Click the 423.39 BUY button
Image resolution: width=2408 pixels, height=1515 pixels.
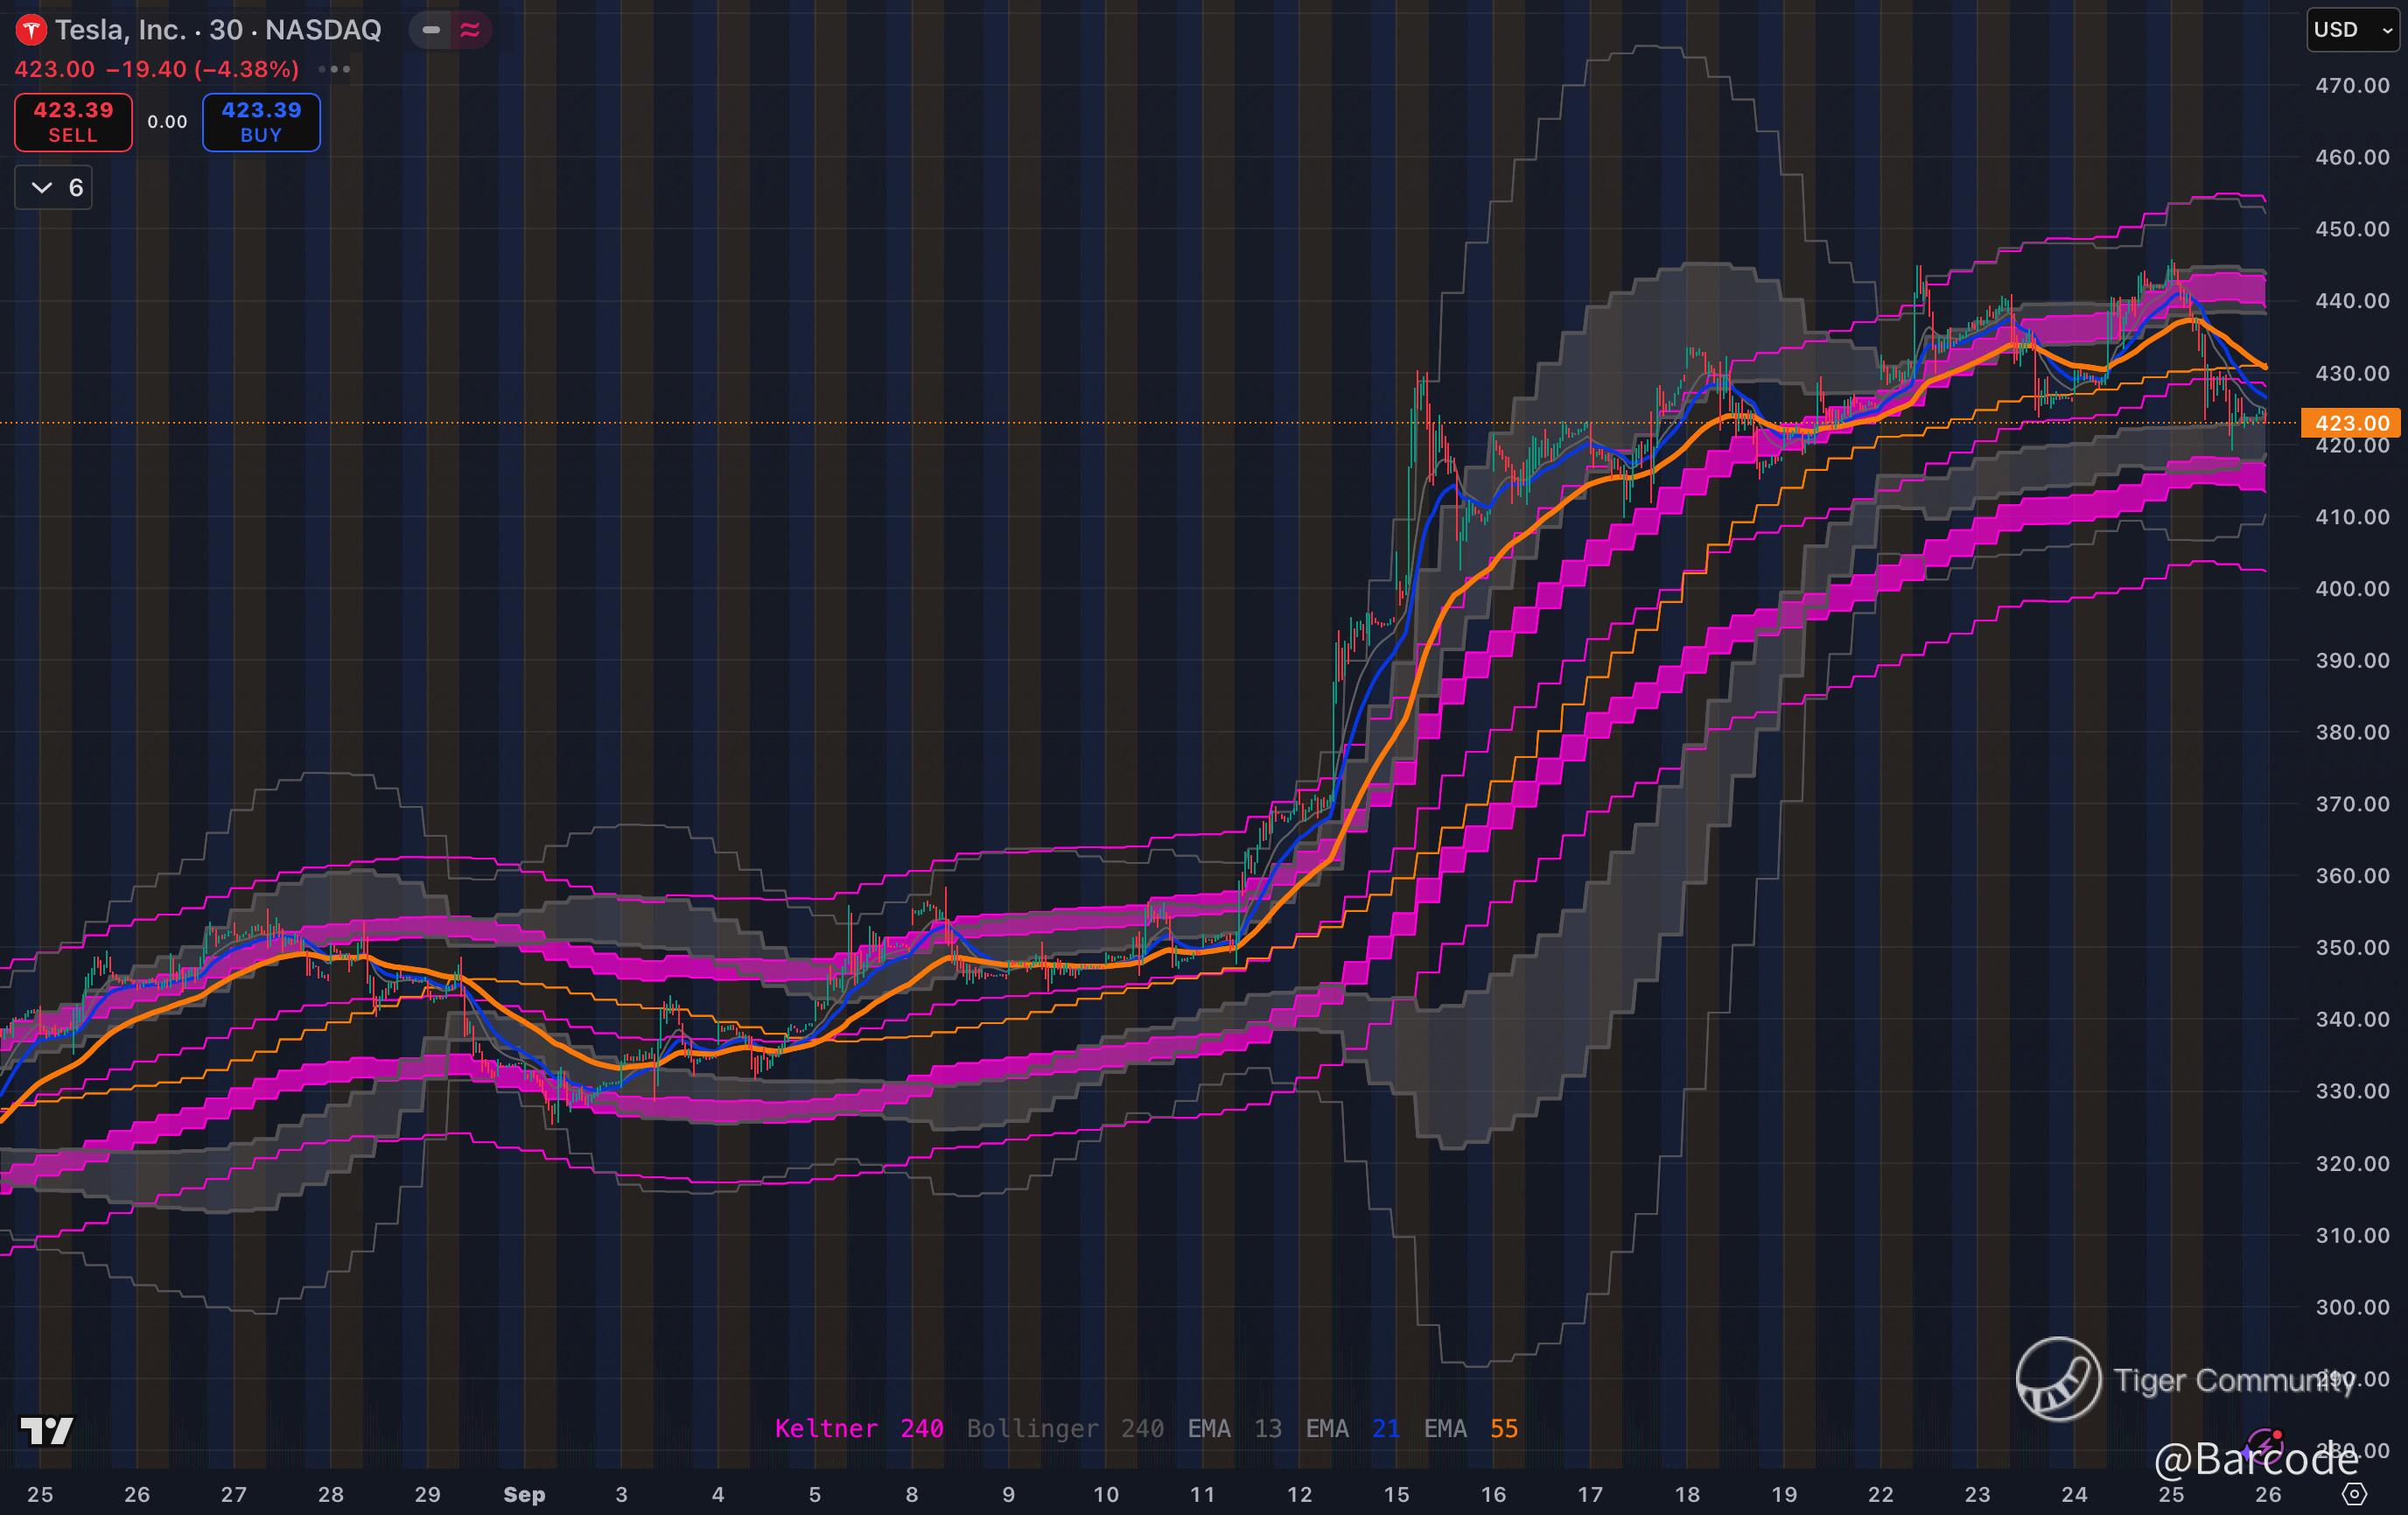261,122
